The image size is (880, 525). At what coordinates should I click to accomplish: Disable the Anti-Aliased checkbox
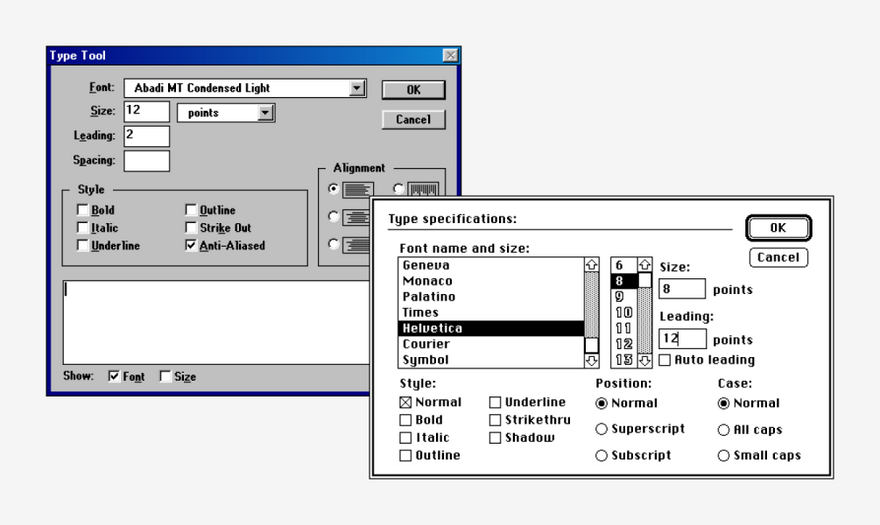coord(191,245)
